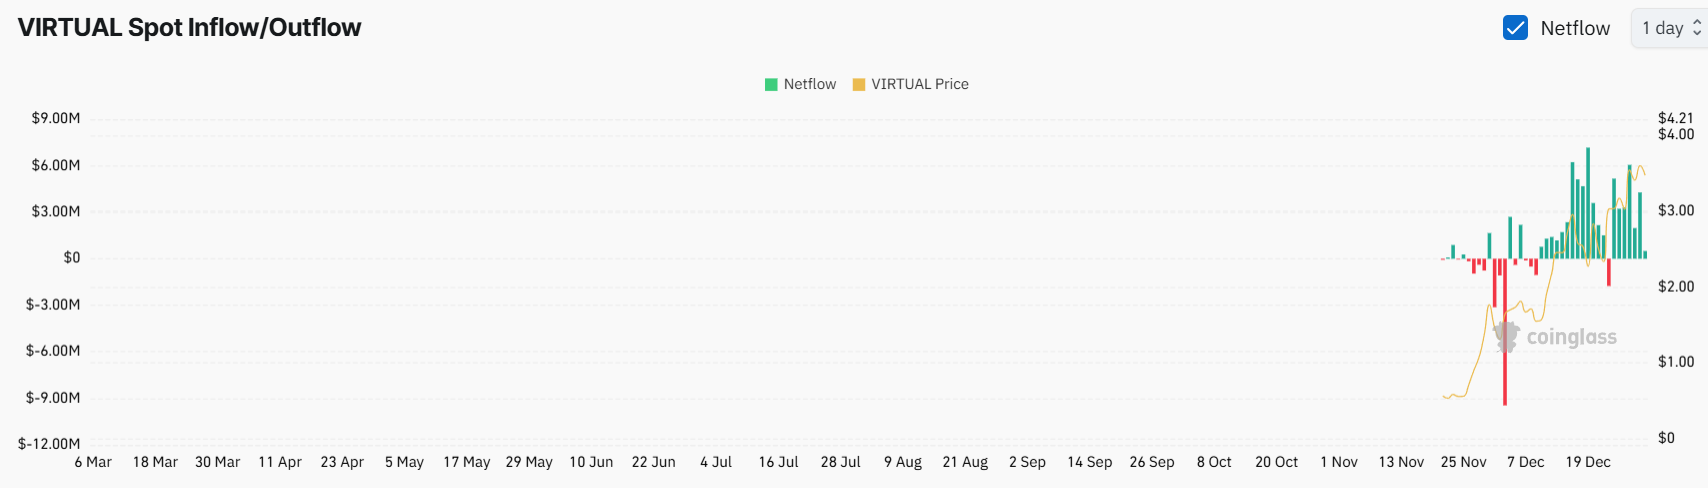
Task: Click the 13 Nov date label
Action: 1401,462
